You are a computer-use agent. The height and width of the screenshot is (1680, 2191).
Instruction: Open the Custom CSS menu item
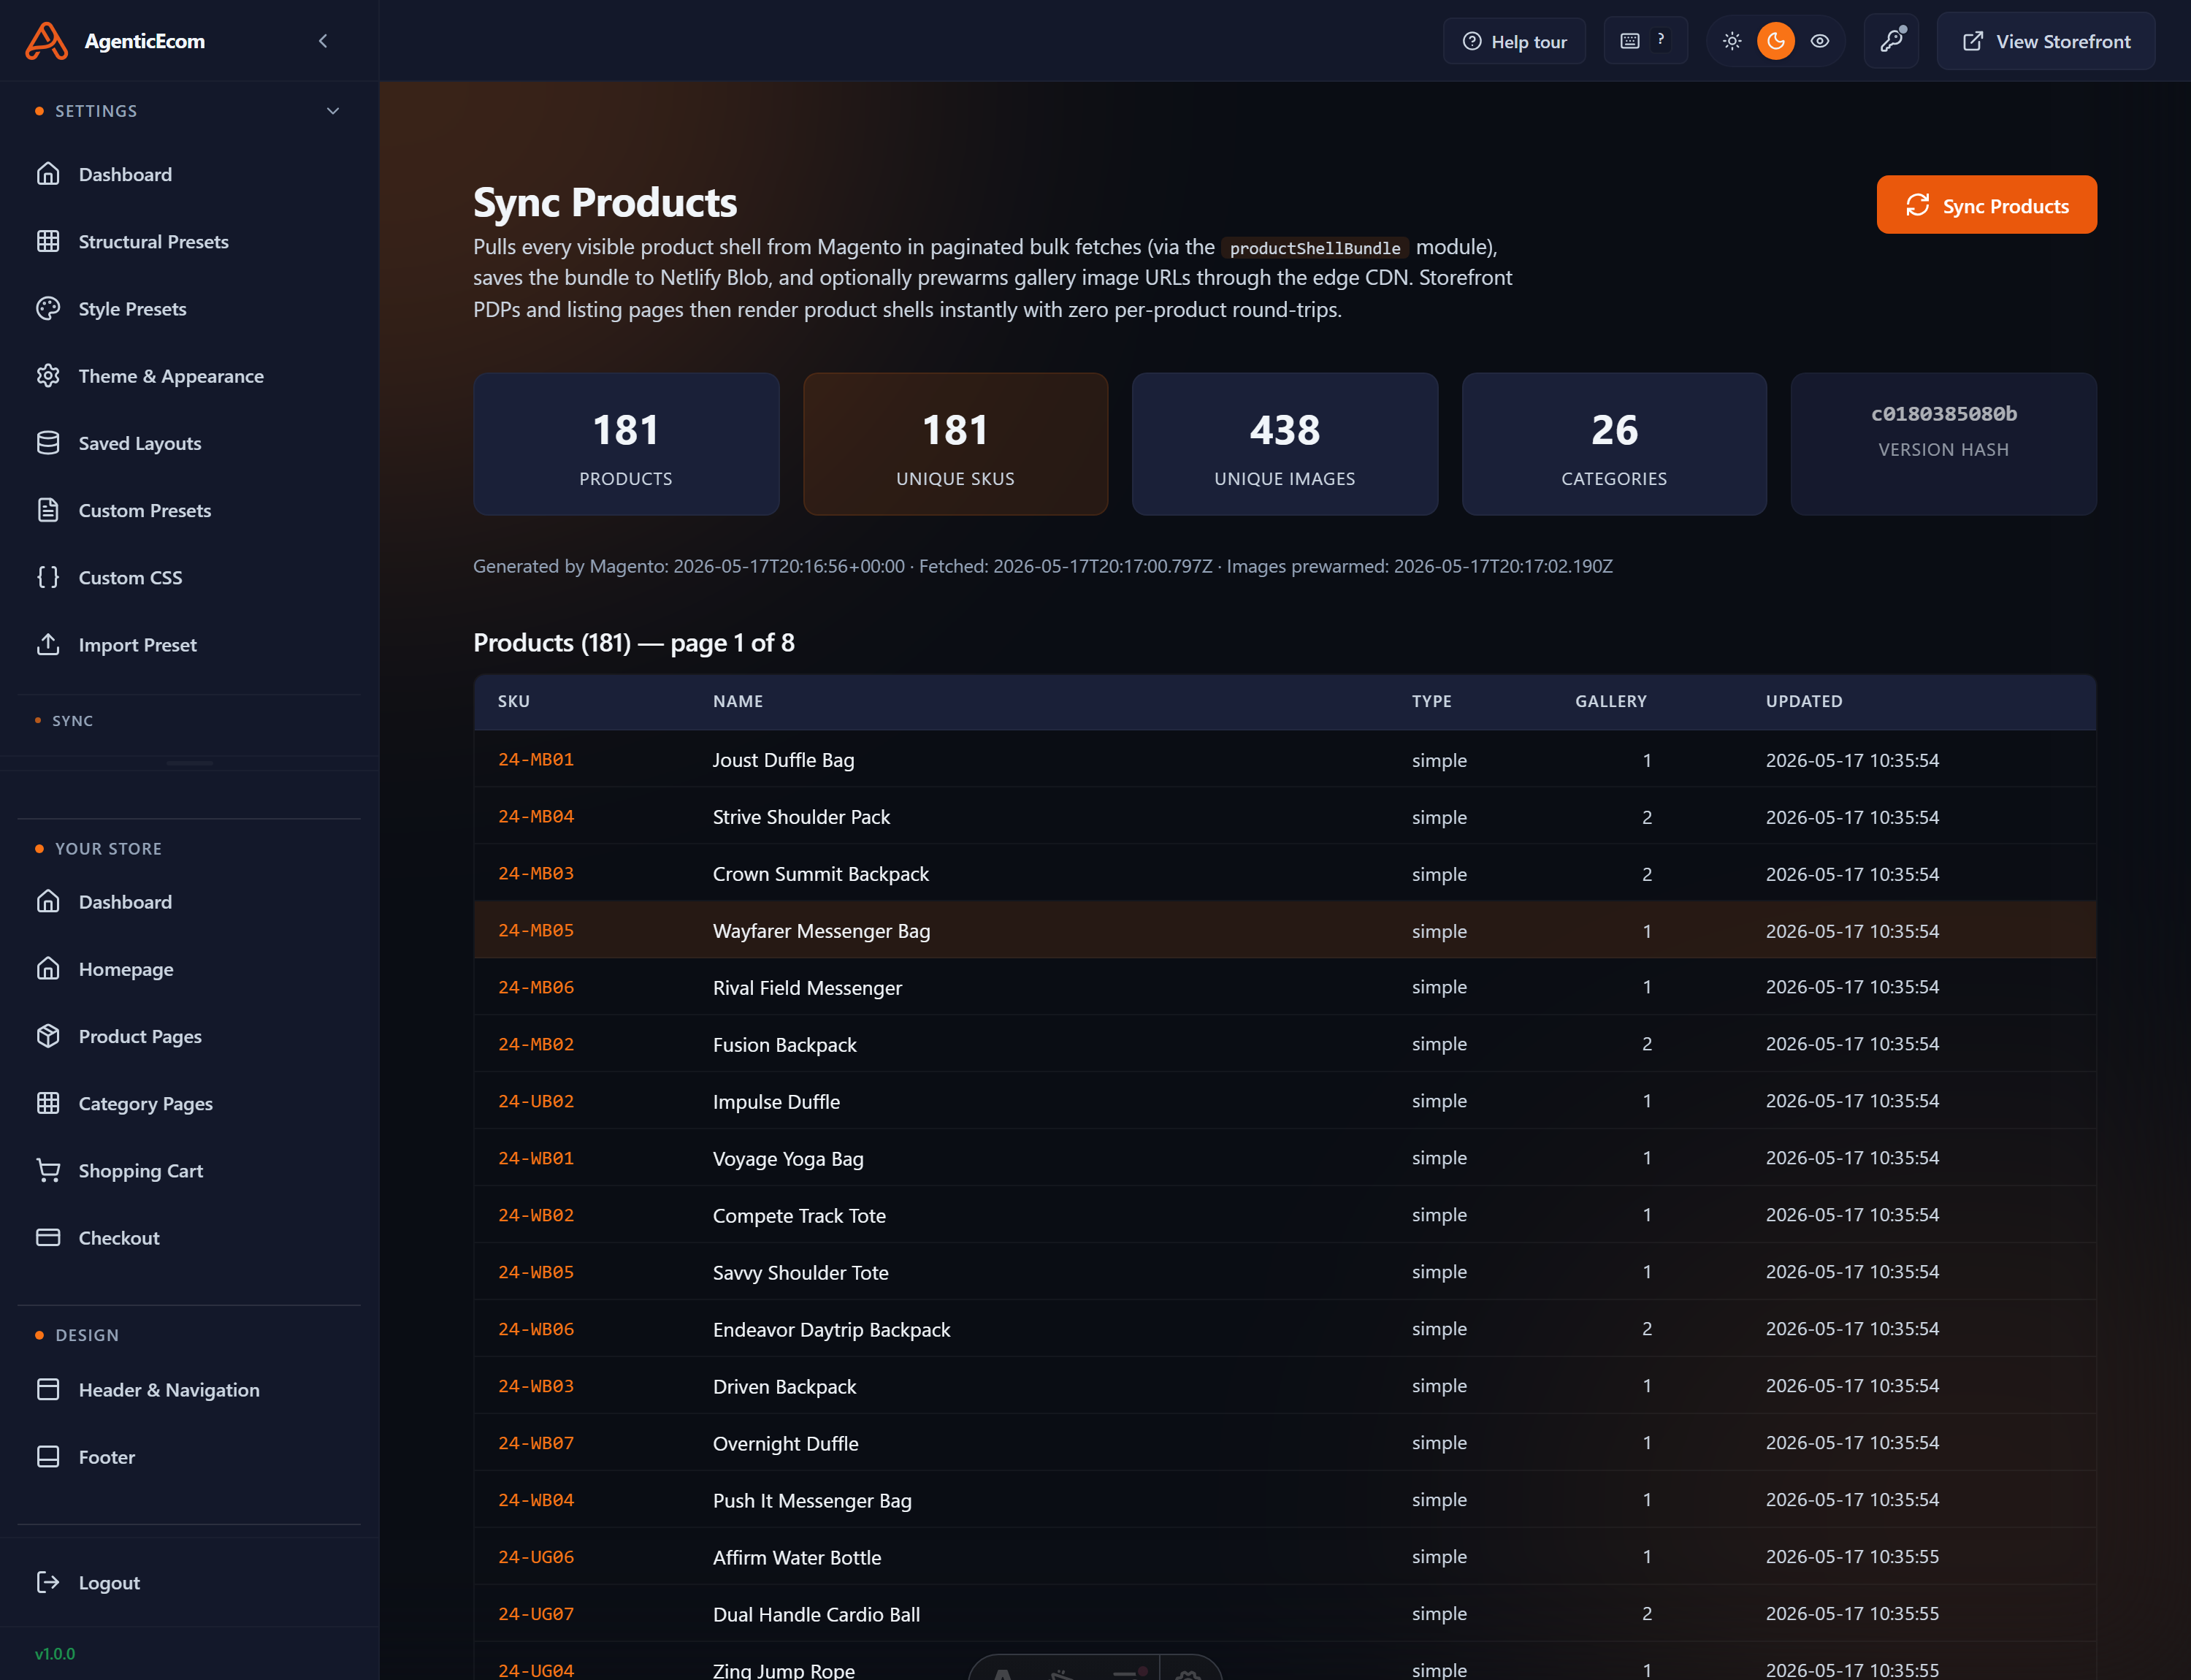click(x=189, y=577)
